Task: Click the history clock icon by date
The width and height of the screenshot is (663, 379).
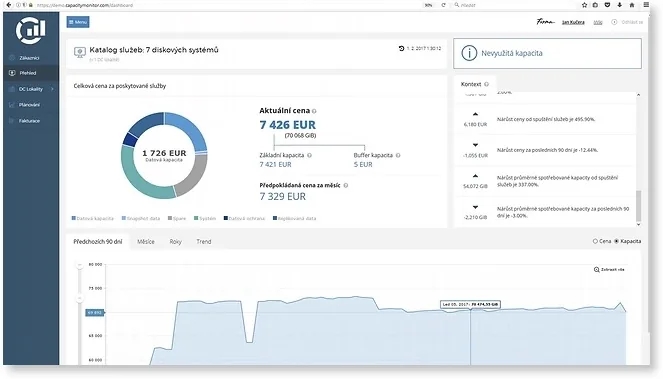Action: click(x=401, y=48)
